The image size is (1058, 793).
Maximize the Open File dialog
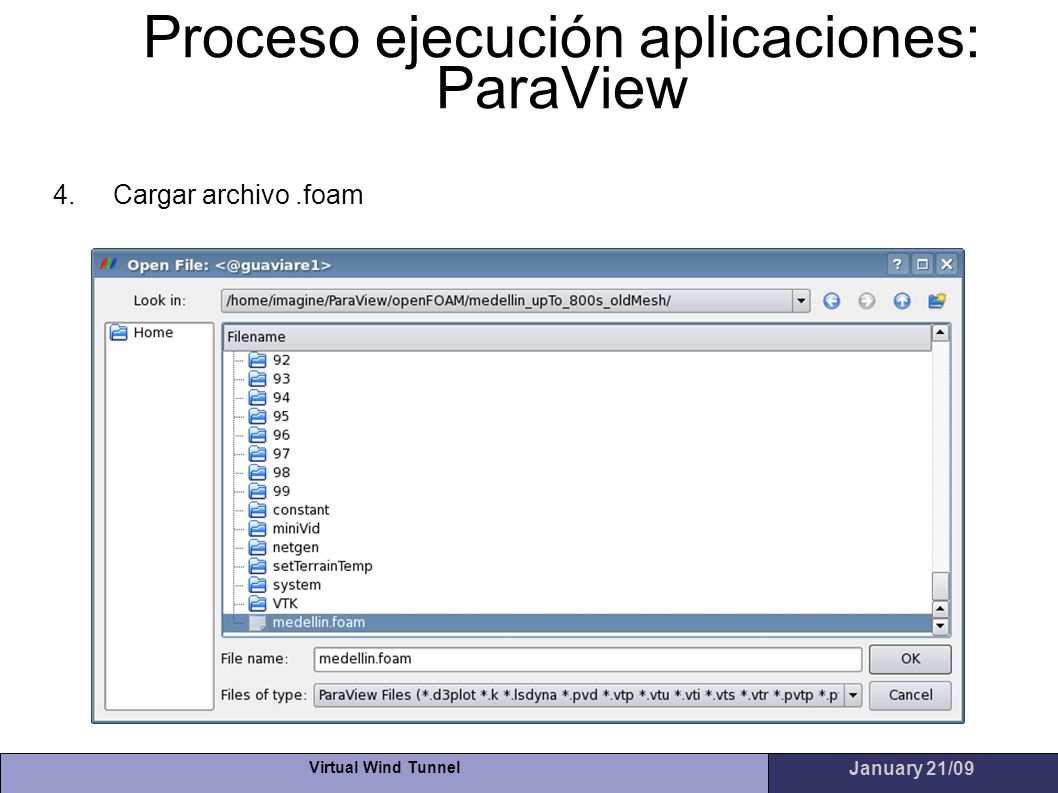click(922, 265)
